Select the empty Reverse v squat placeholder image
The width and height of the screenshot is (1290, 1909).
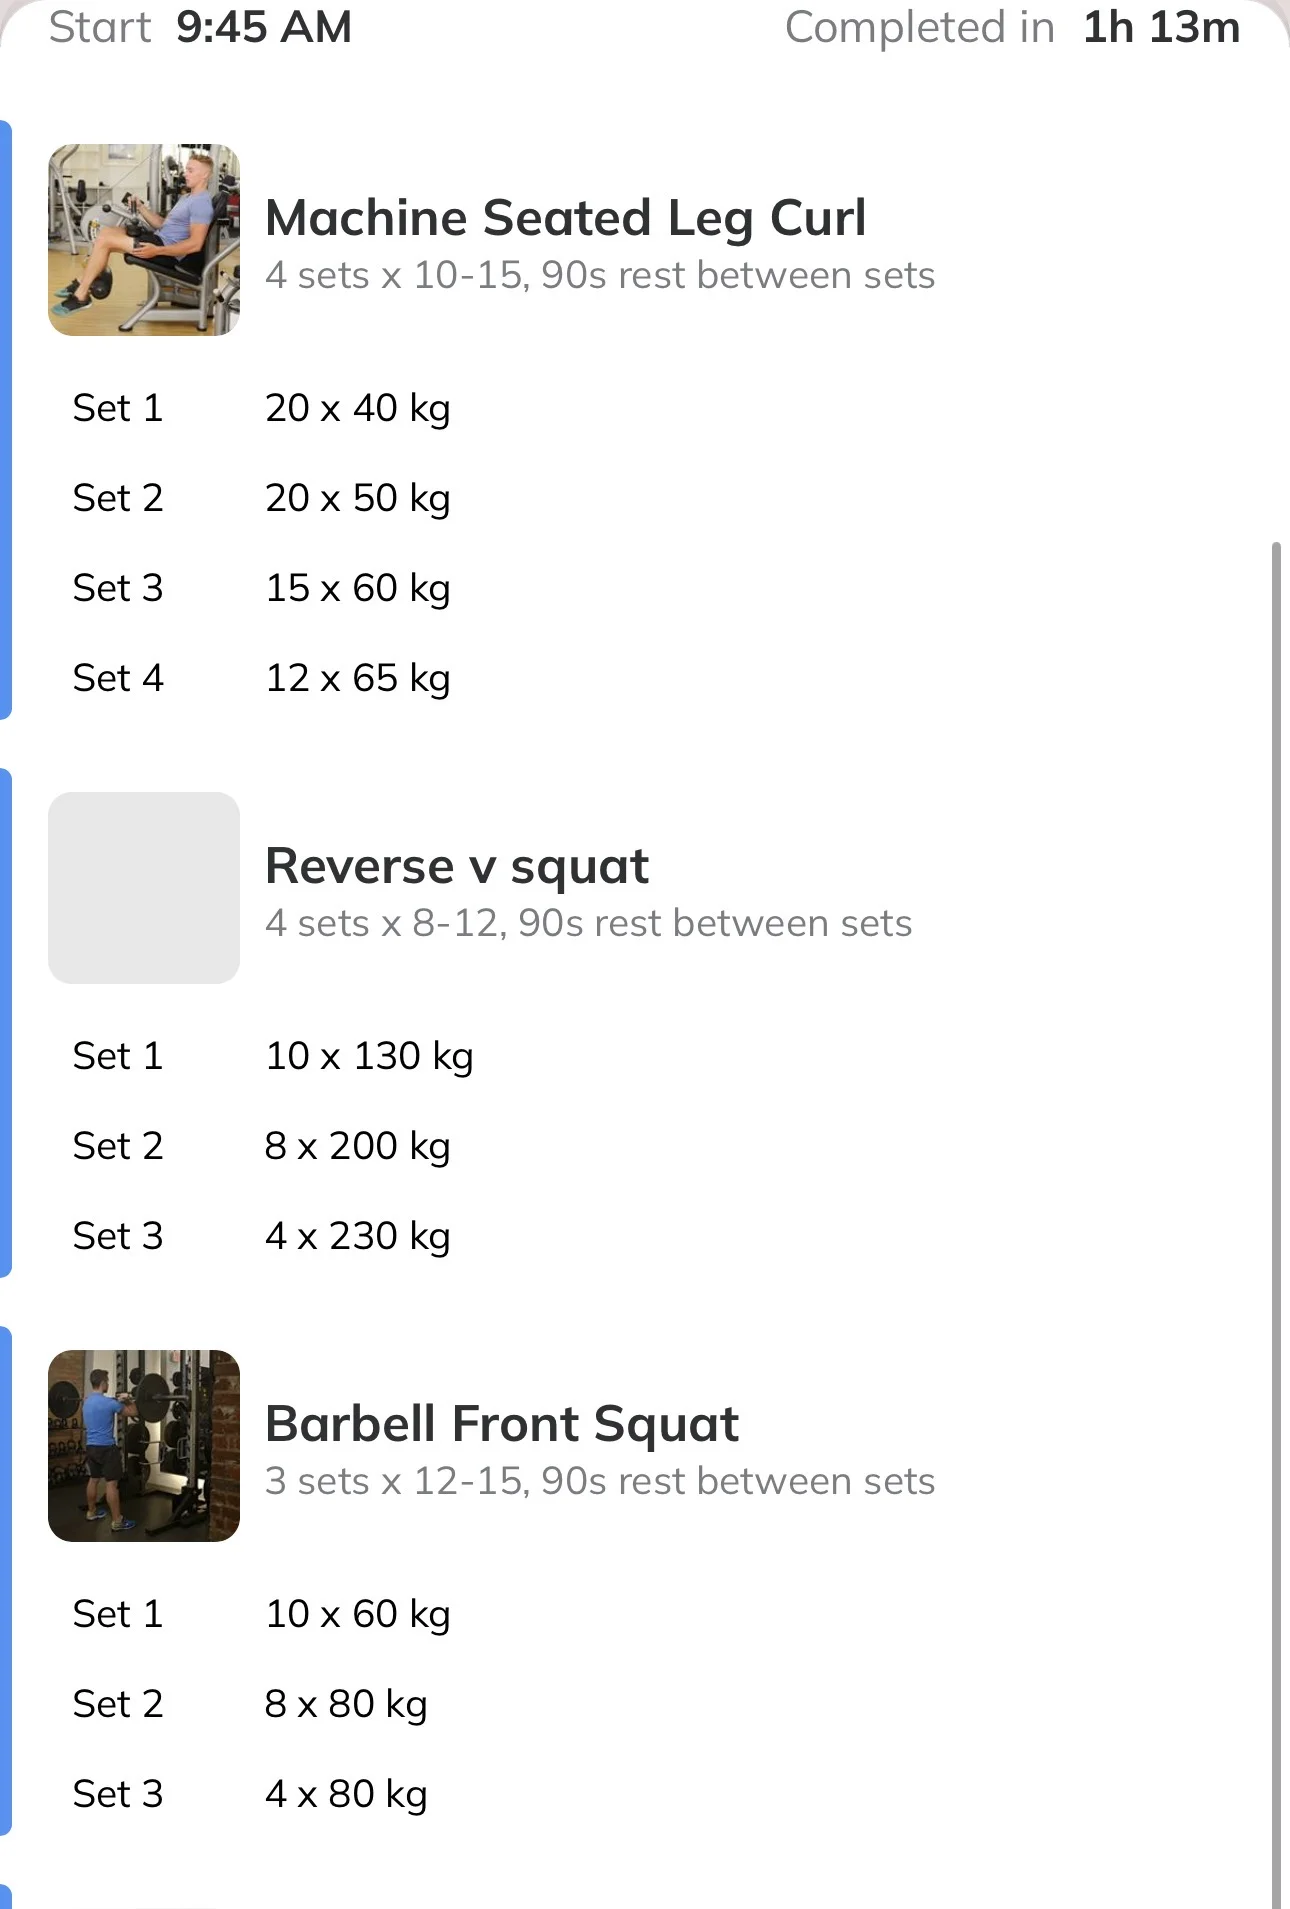tap(144, 888)
